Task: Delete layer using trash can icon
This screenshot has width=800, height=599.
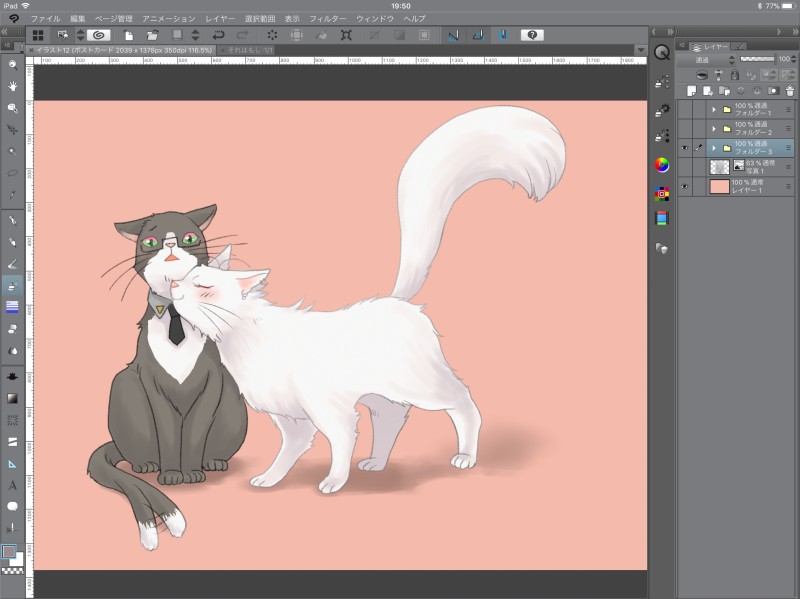Action: click(790, 91)
